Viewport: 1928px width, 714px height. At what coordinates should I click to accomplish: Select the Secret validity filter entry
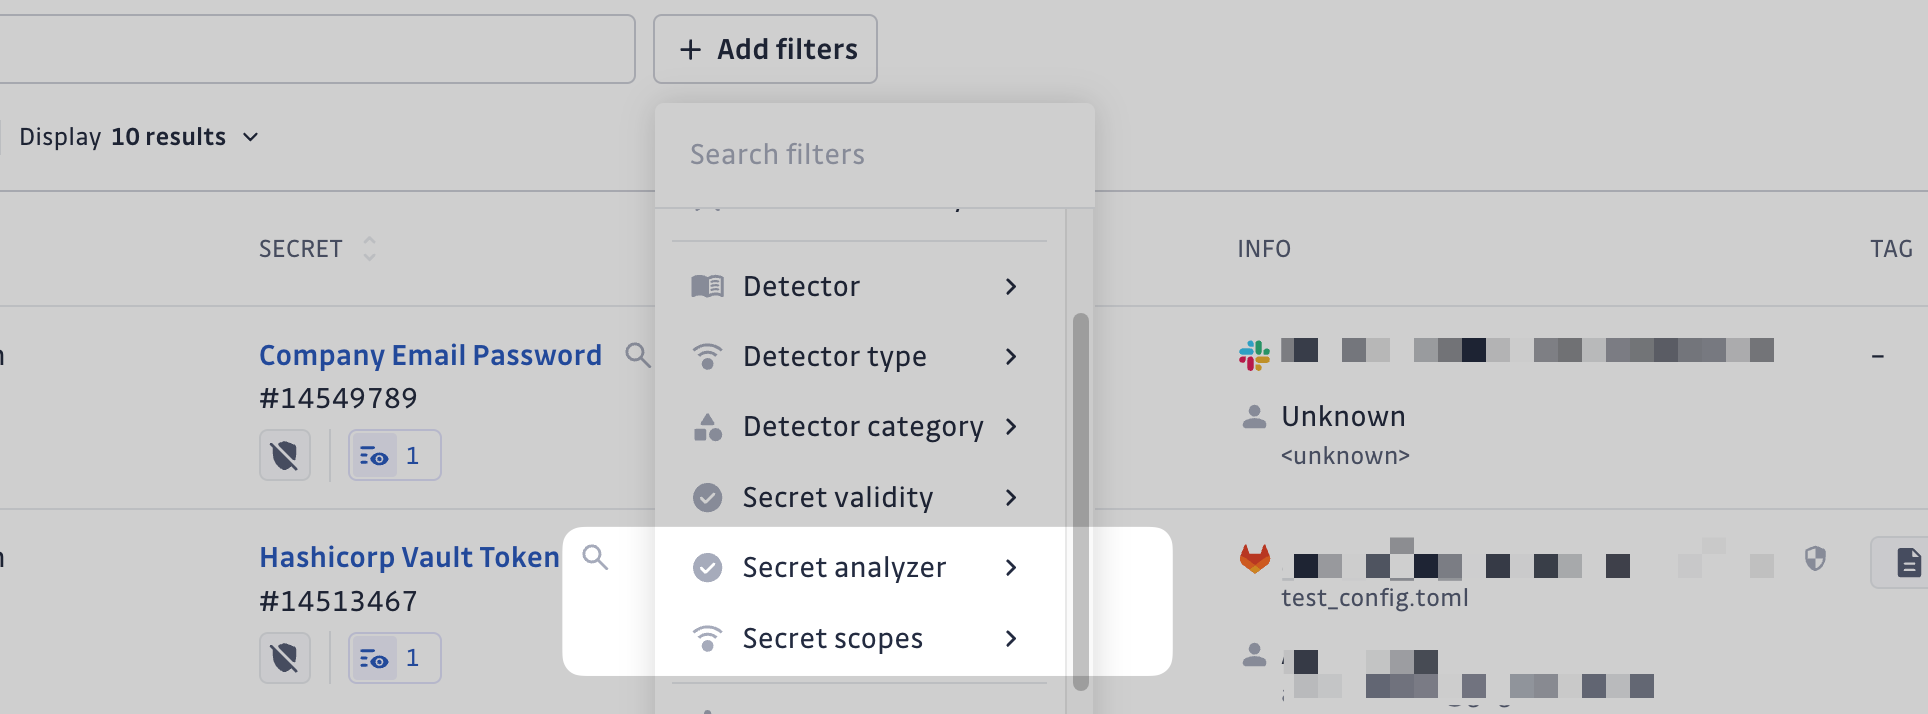[838, 497]
